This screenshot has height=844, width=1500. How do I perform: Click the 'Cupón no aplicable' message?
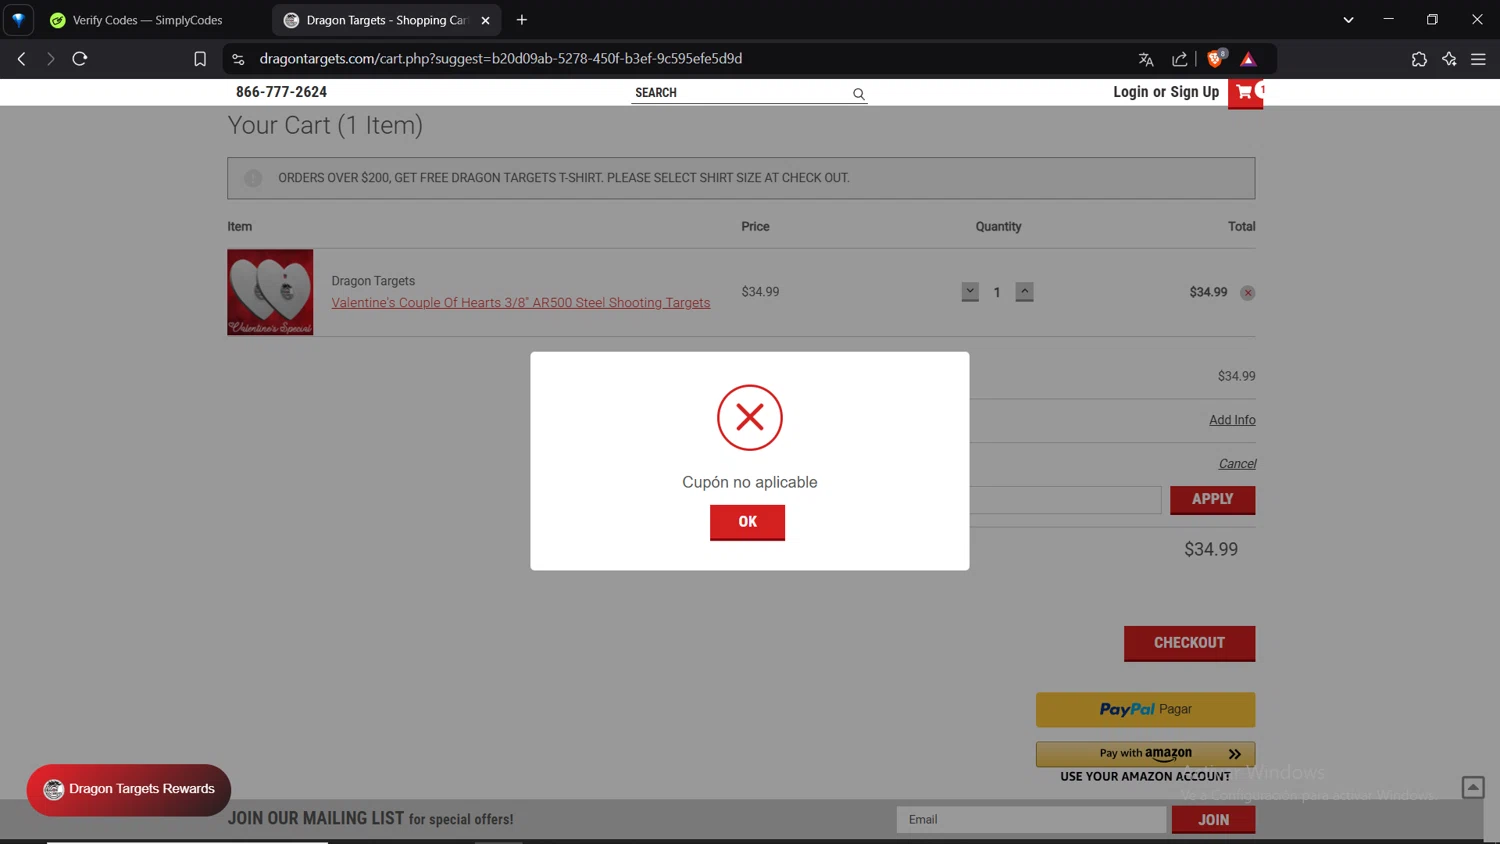[x=750, y=482]
